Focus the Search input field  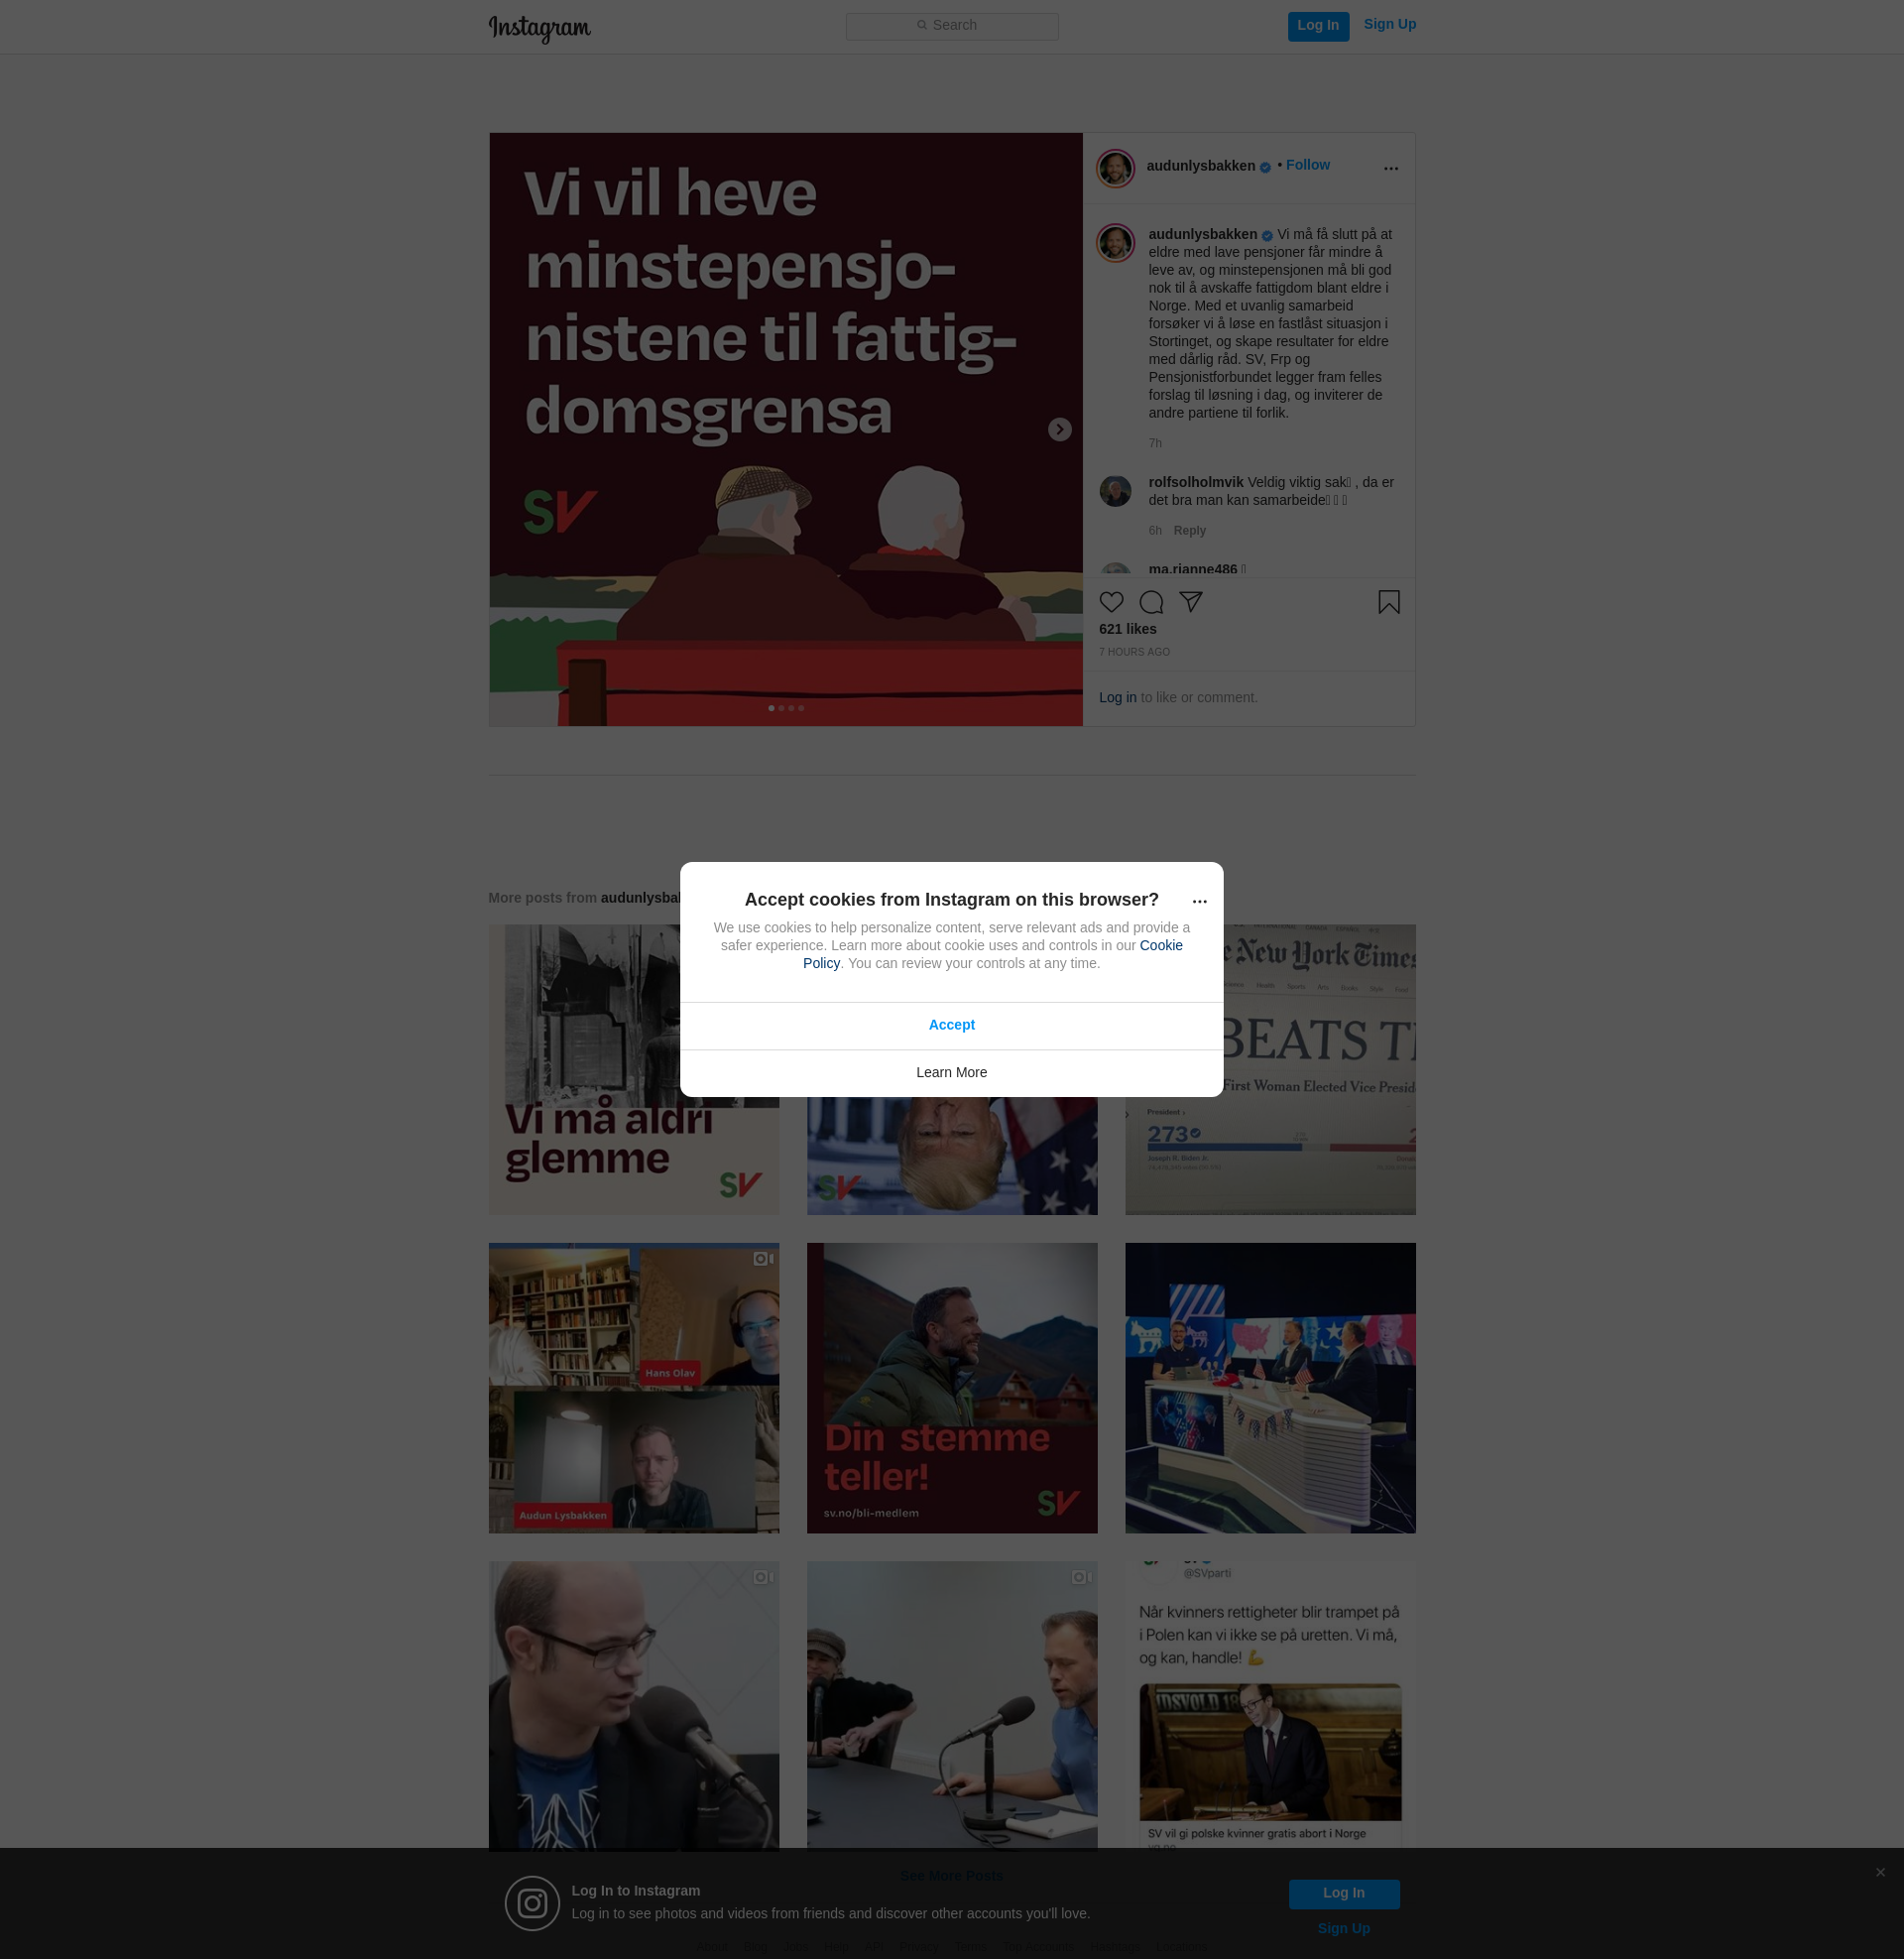pyautogui.click(x=951, y=26)
